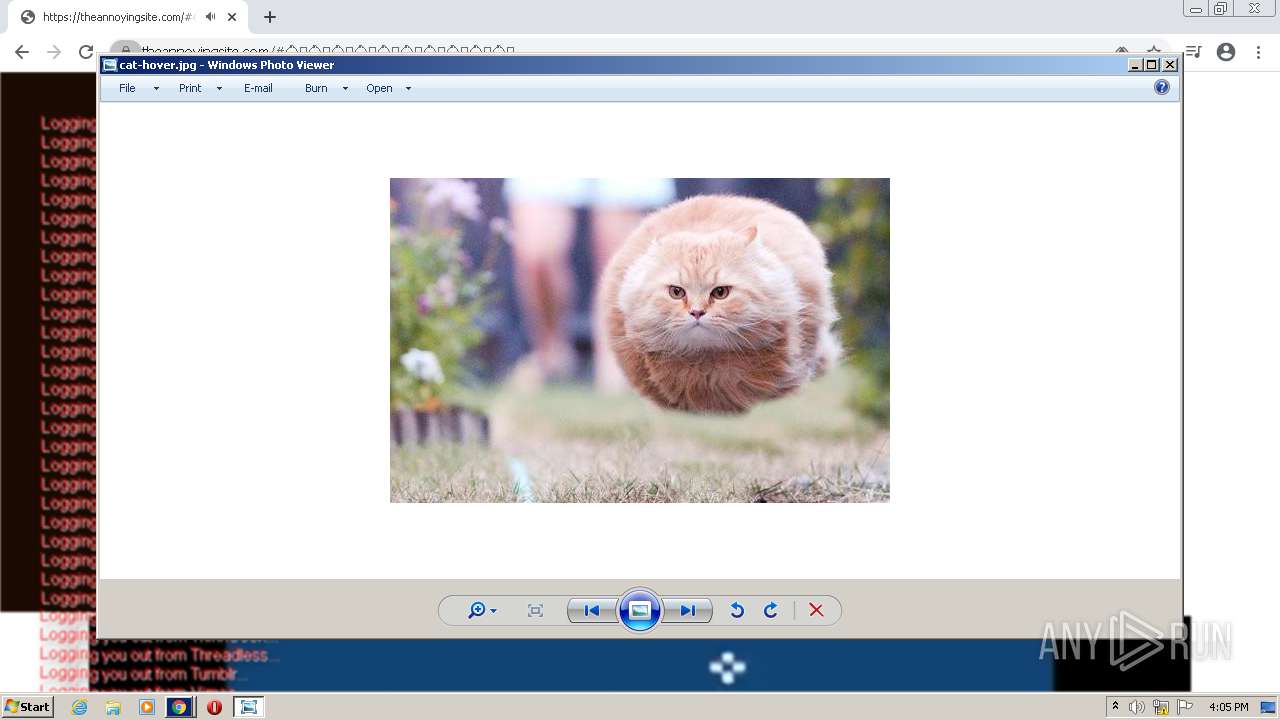Expand the Print dropdown arrow
Image resolution: width=1280 pixels, height=720 pixels.
(x=219, y=89)
